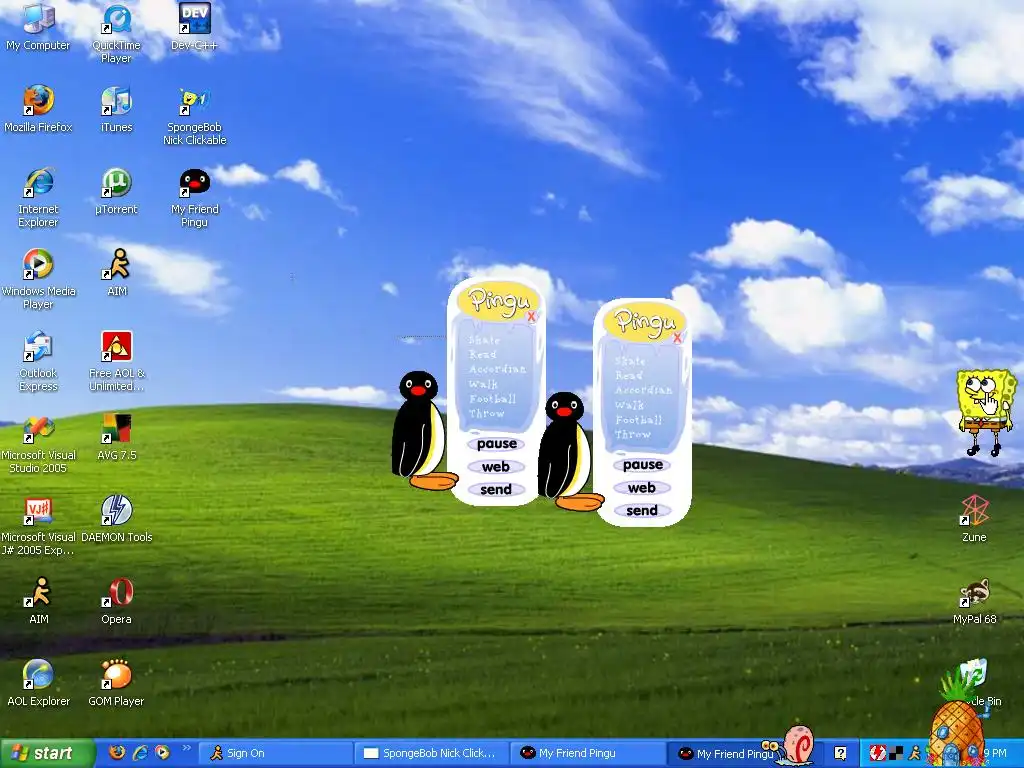1024x768 pixels.
Task: Select the QuickTime Player desktop icon
Action: point(116,33)
